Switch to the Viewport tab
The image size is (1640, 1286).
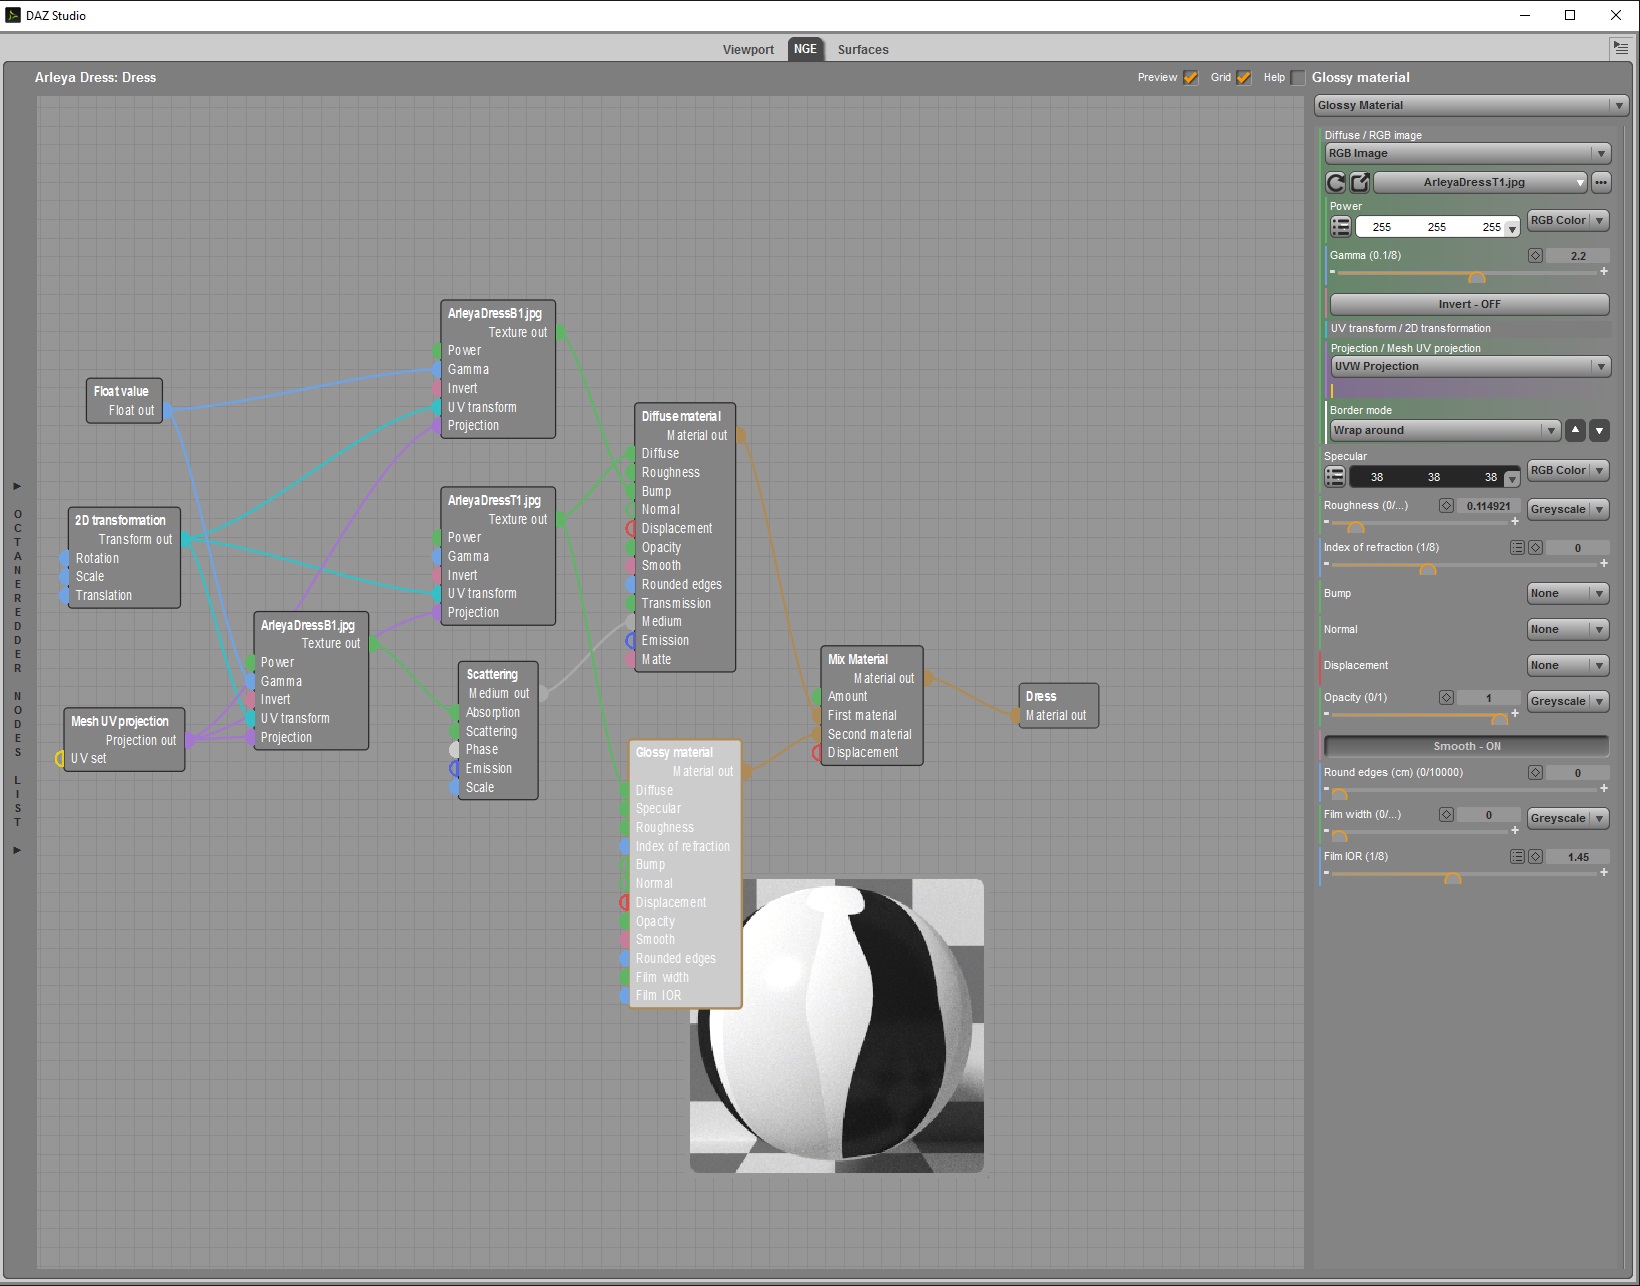click(748, 49)
